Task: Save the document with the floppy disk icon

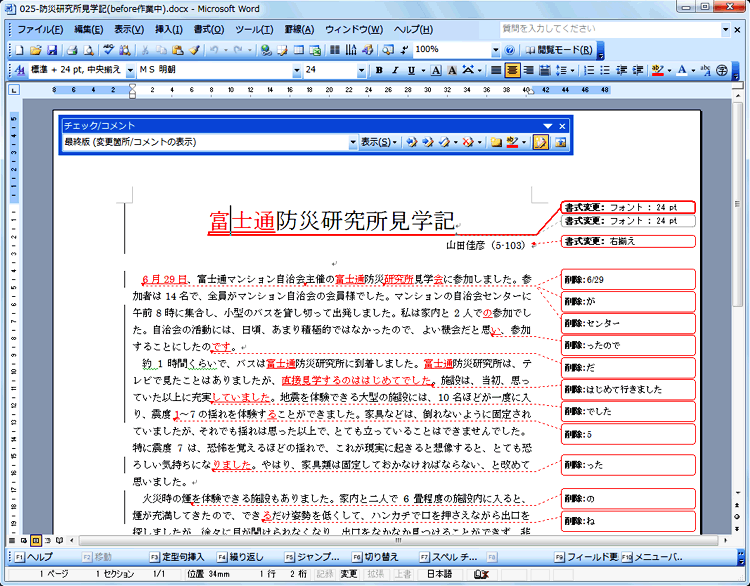Action: [52, 50]
